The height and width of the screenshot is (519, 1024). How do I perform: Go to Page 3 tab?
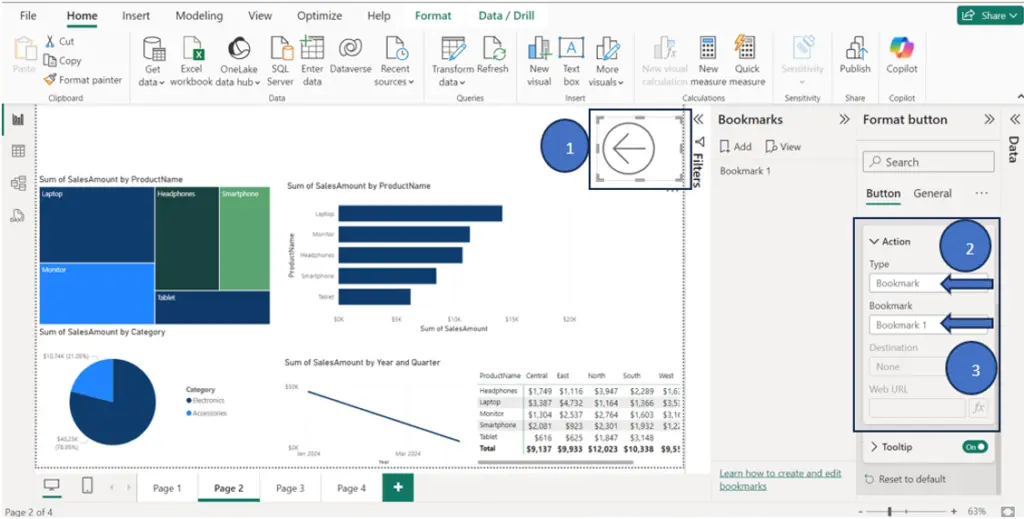click(x=290, y=488)
